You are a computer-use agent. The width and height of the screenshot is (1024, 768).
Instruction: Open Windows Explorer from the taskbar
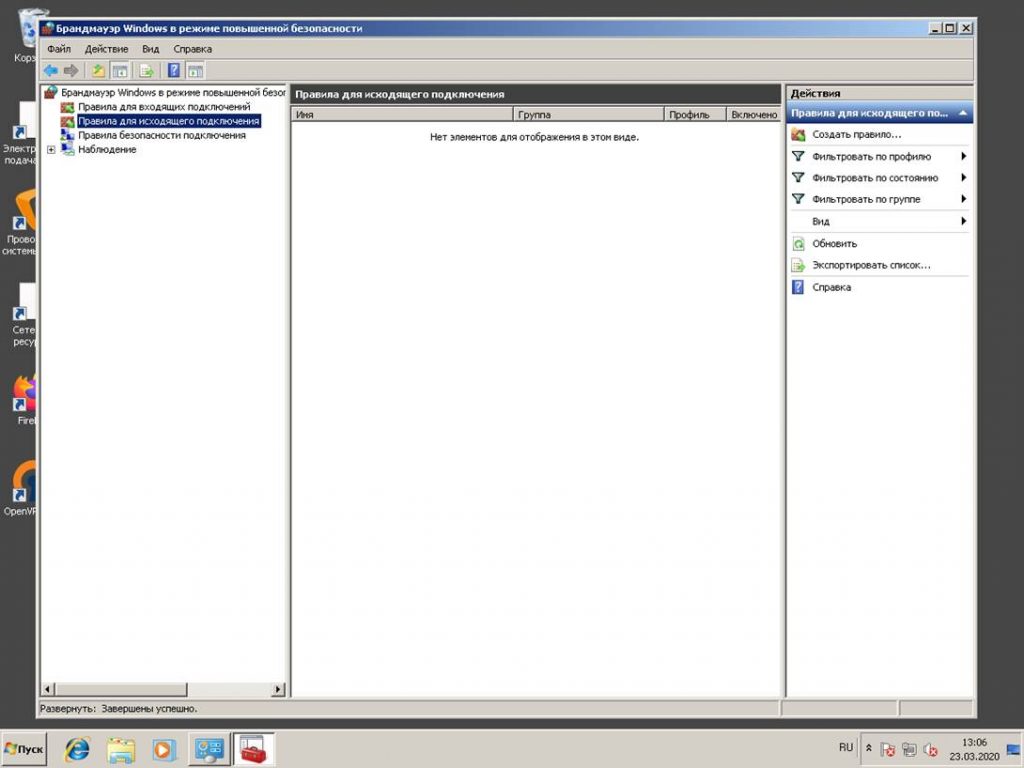(121, 749)
